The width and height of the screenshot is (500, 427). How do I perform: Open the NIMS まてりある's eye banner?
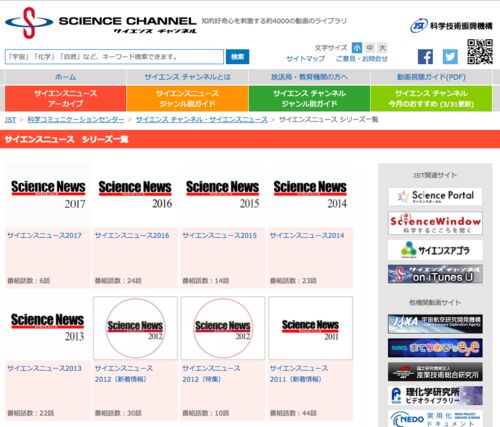click(435, 348)
